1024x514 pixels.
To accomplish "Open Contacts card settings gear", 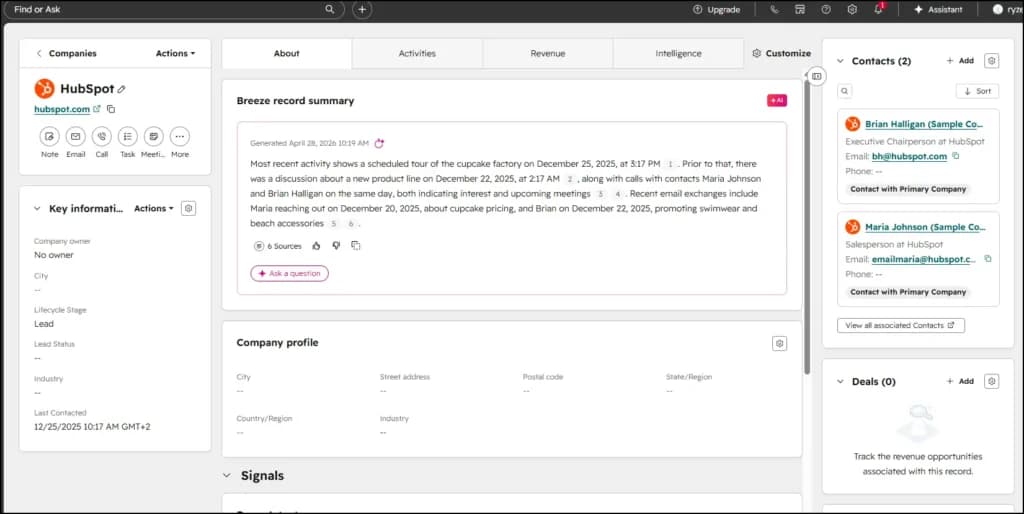I will coord(991,61).
